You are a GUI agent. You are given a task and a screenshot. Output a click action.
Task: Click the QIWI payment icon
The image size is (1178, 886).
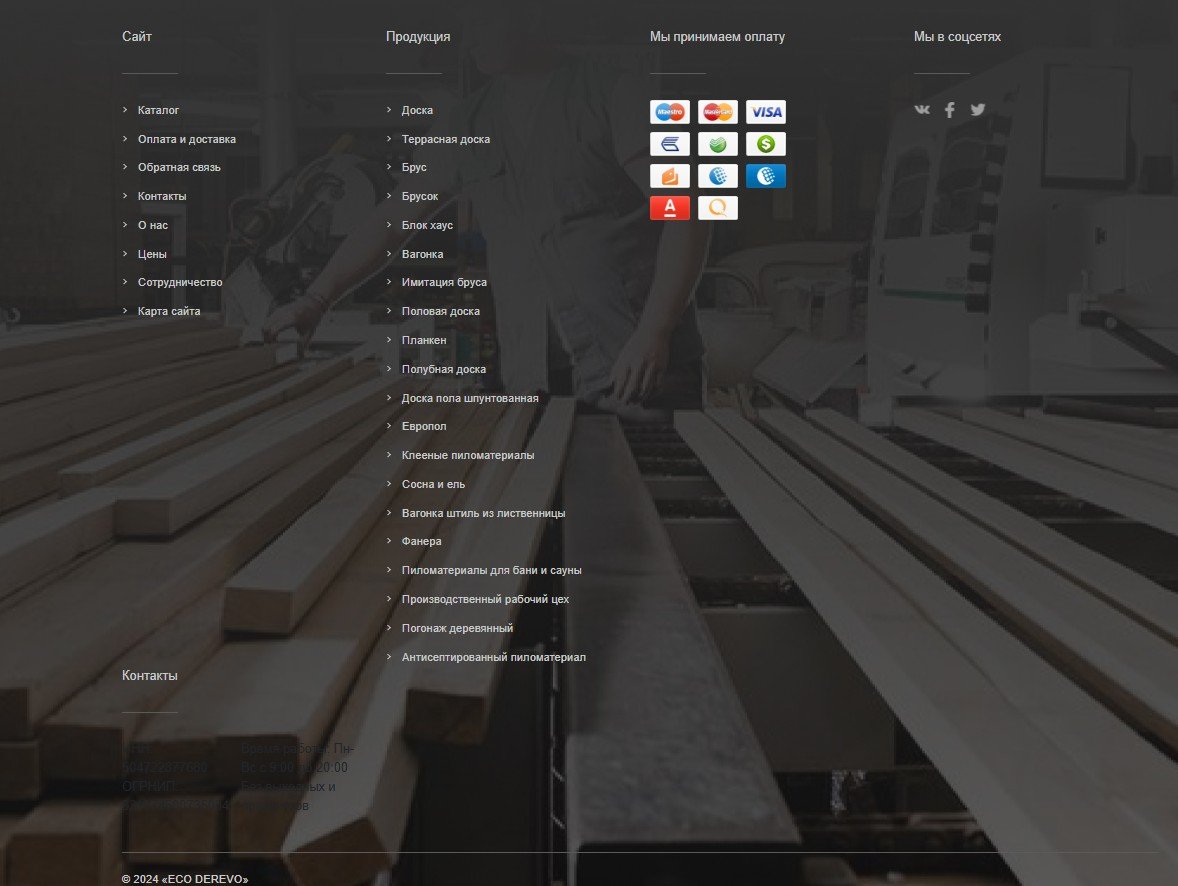click(717, 208)
